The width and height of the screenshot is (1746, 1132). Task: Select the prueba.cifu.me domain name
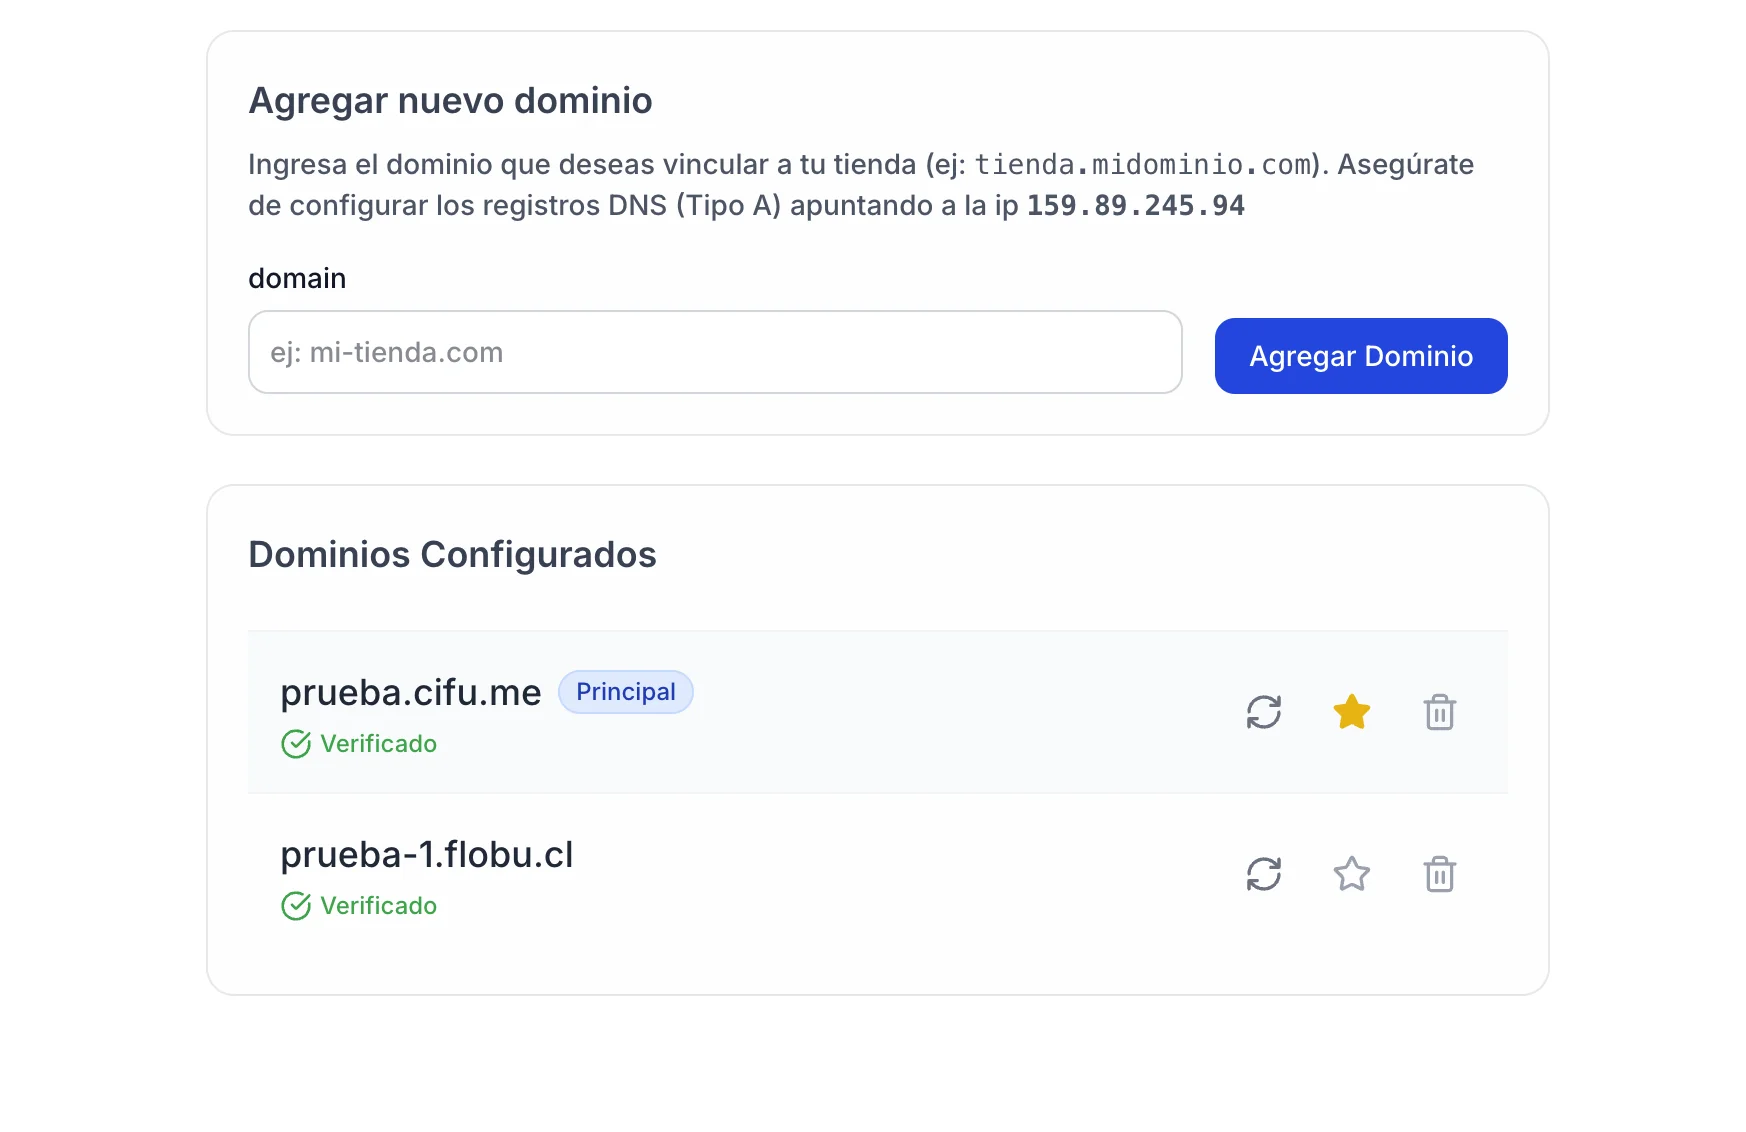click(410, 692)
